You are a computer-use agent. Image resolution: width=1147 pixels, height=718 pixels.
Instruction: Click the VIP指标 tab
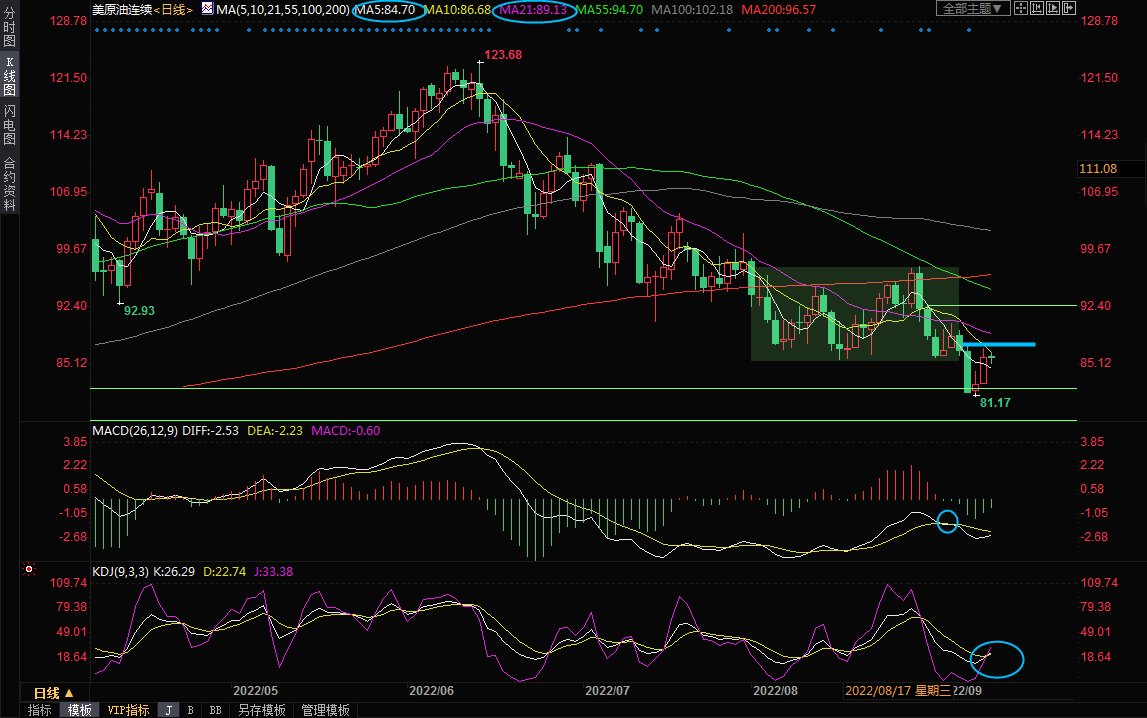click(x=128, y=710)
